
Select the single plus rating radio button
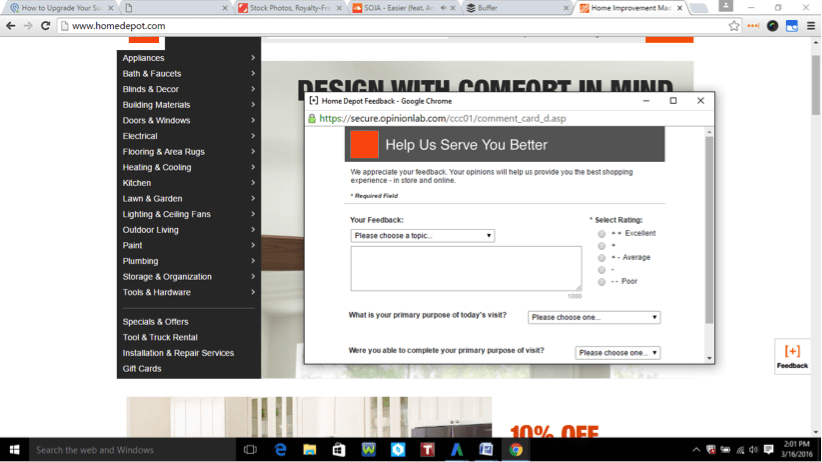(601, 246)
